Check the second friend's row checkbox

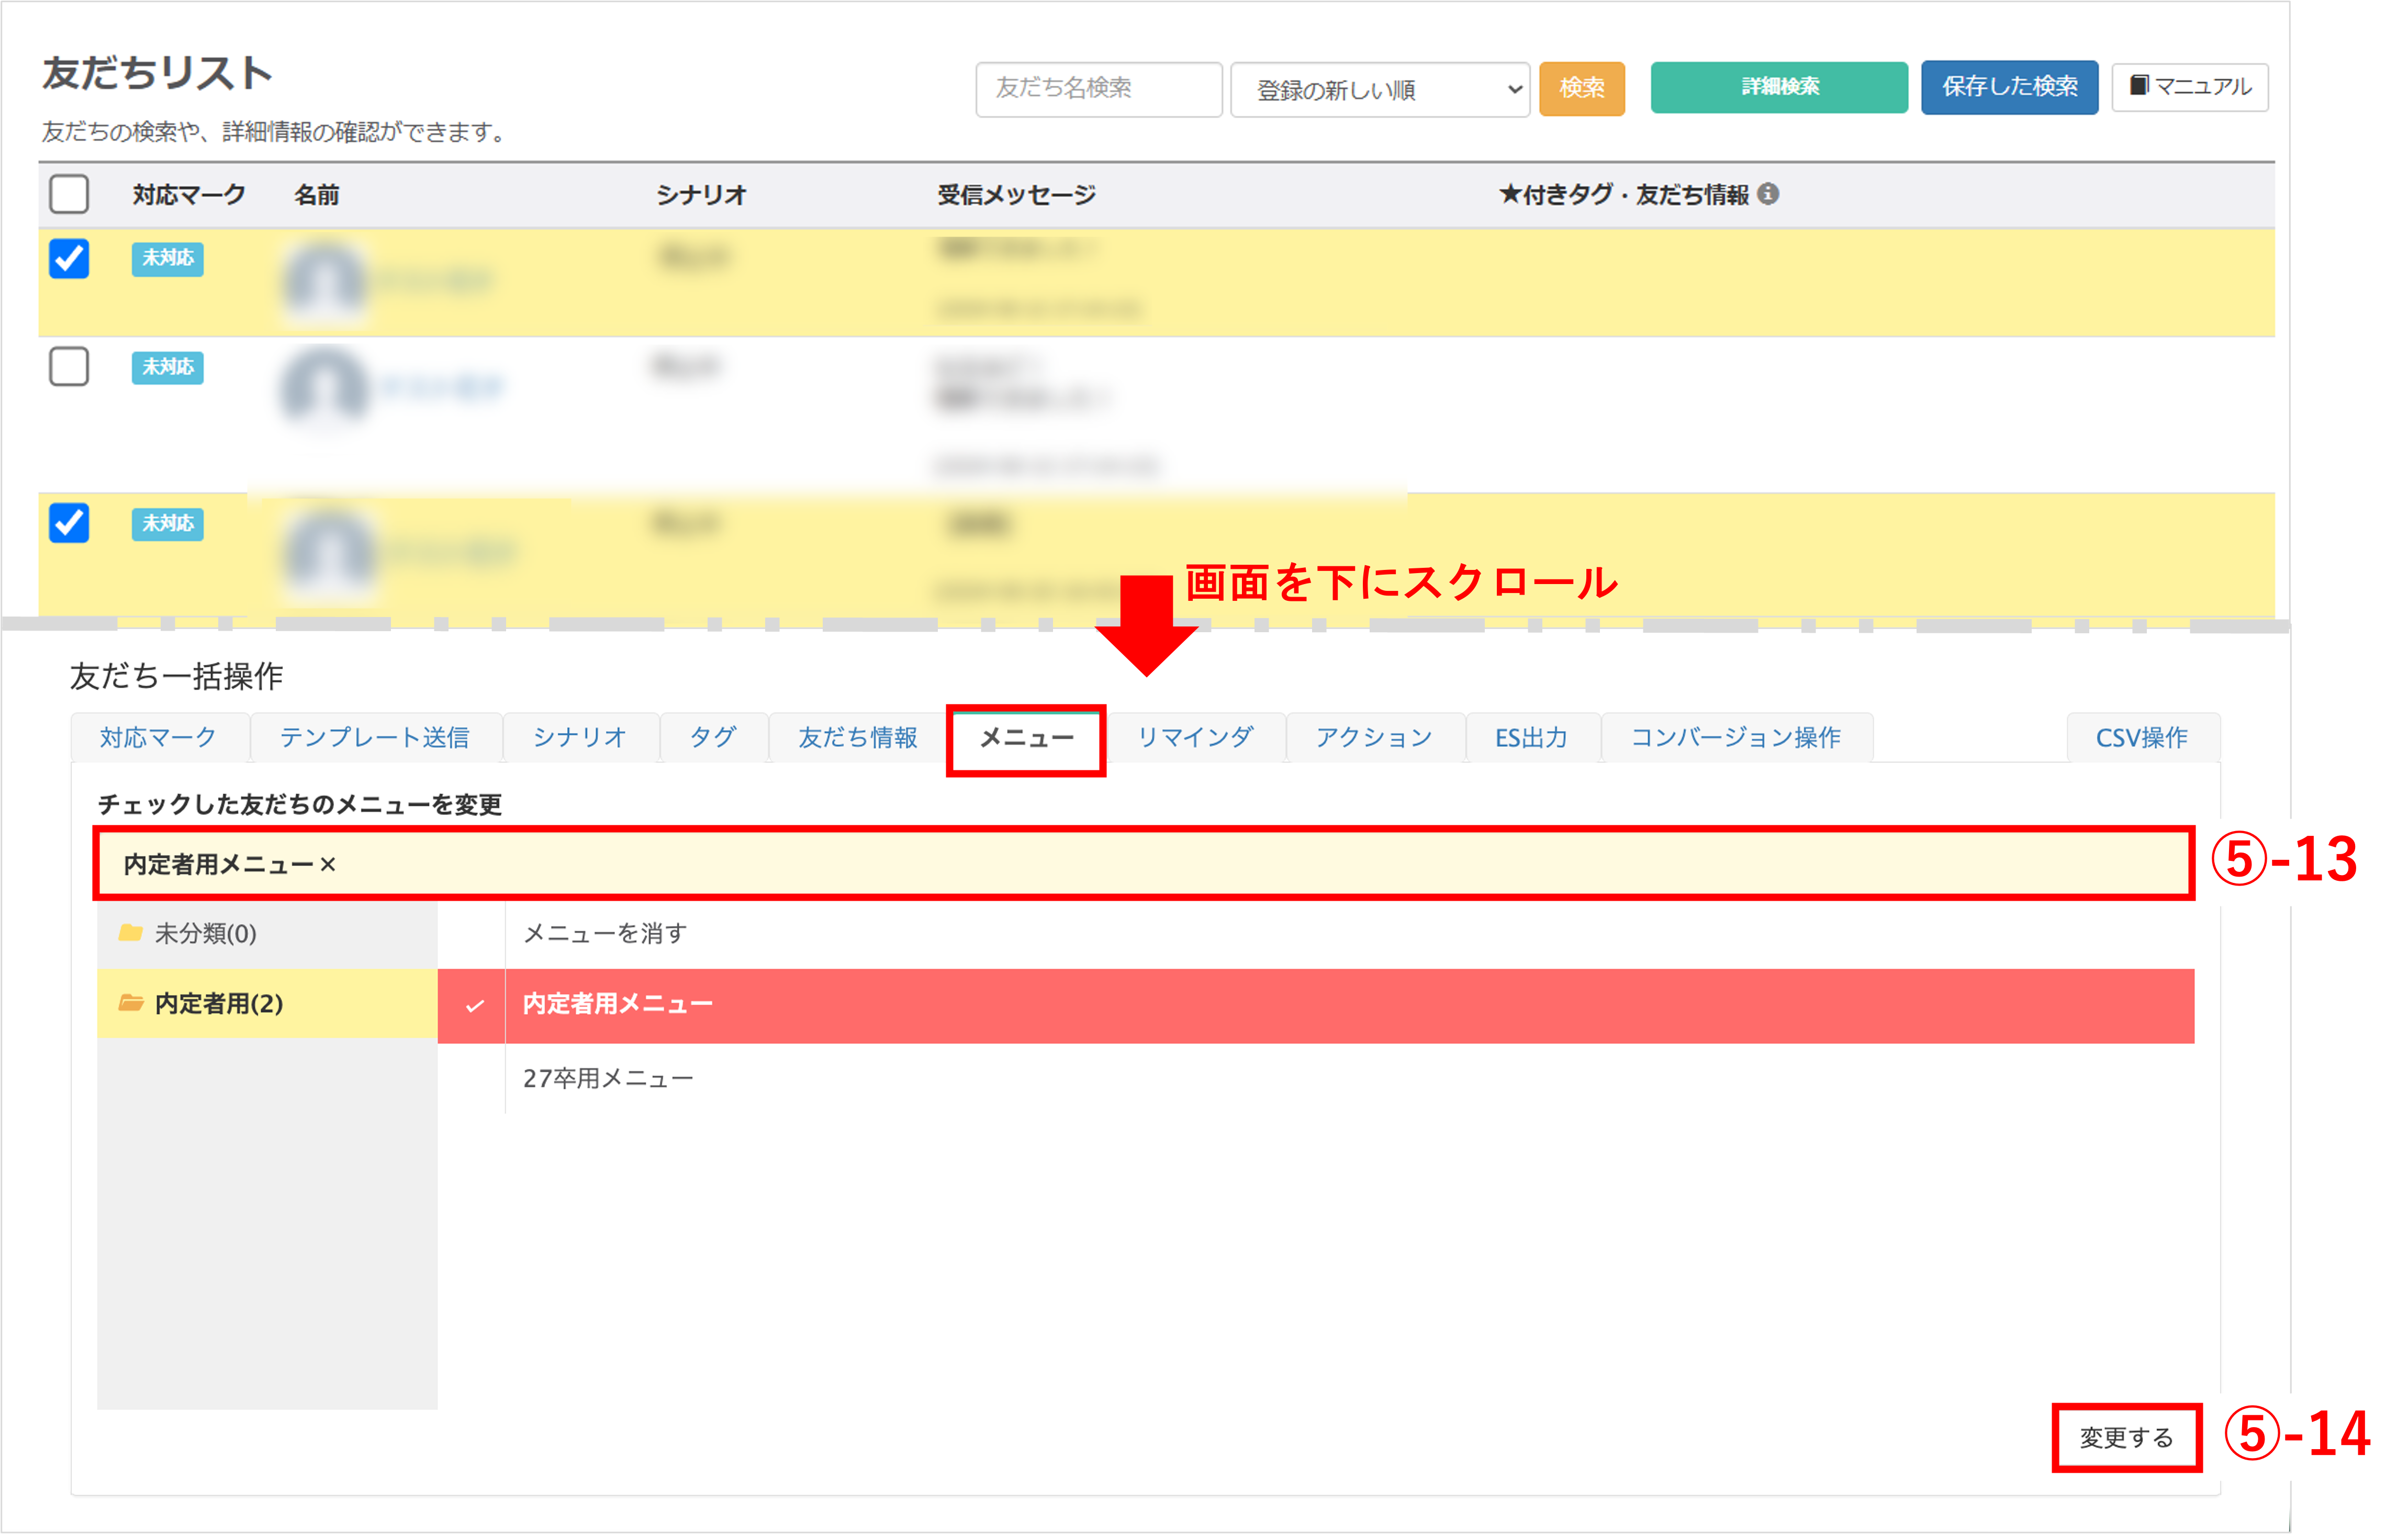point(69,367)
